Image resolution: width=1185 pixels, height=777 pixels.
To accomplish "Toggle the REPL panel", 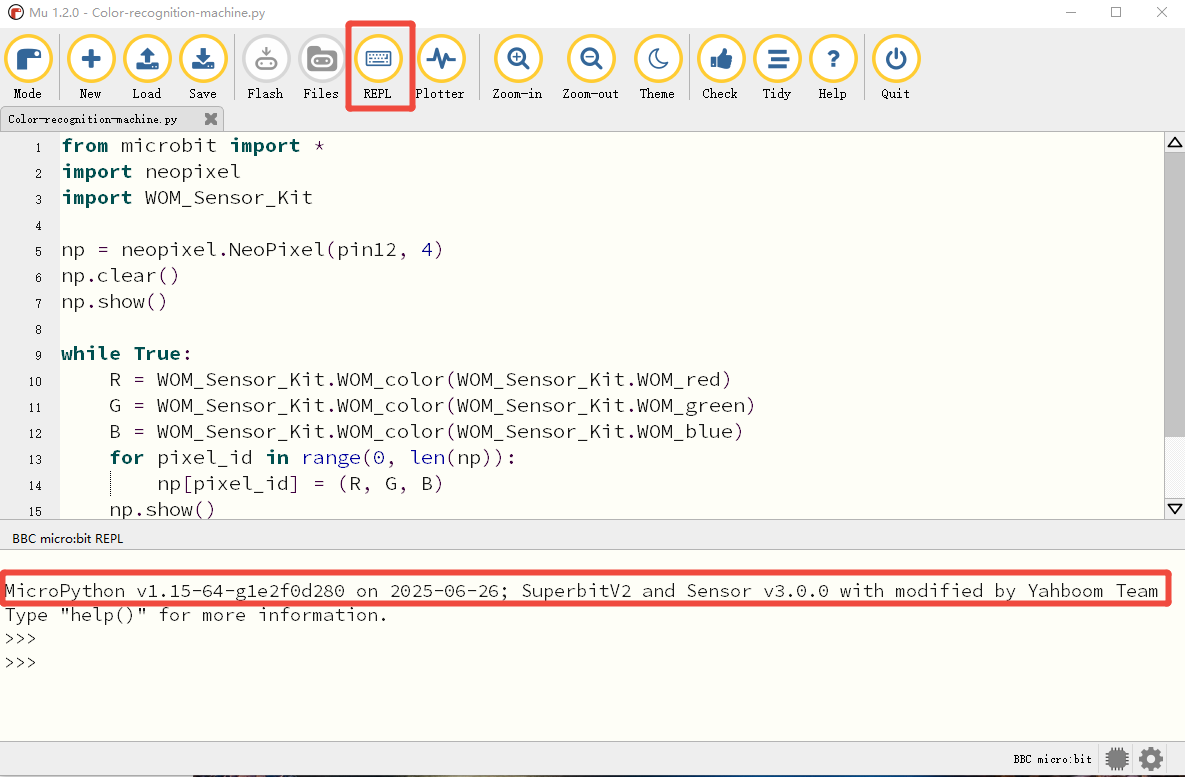I will pyautogui.click(x=378, y=67).
